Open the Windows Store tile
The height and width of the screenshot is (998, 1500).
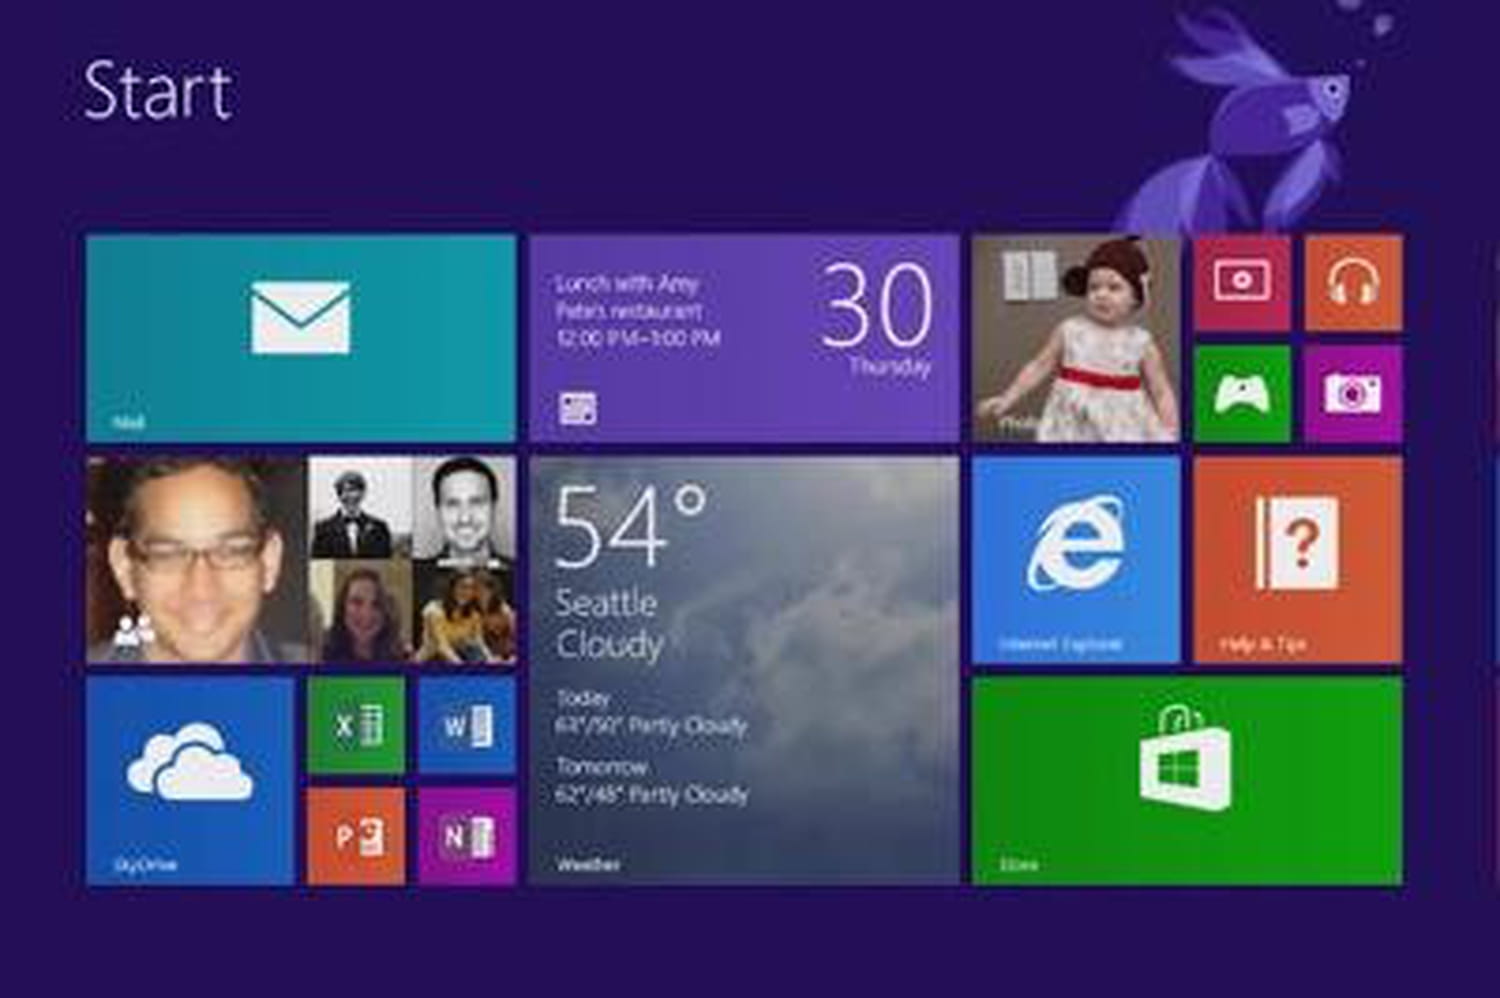point(1187,780)
